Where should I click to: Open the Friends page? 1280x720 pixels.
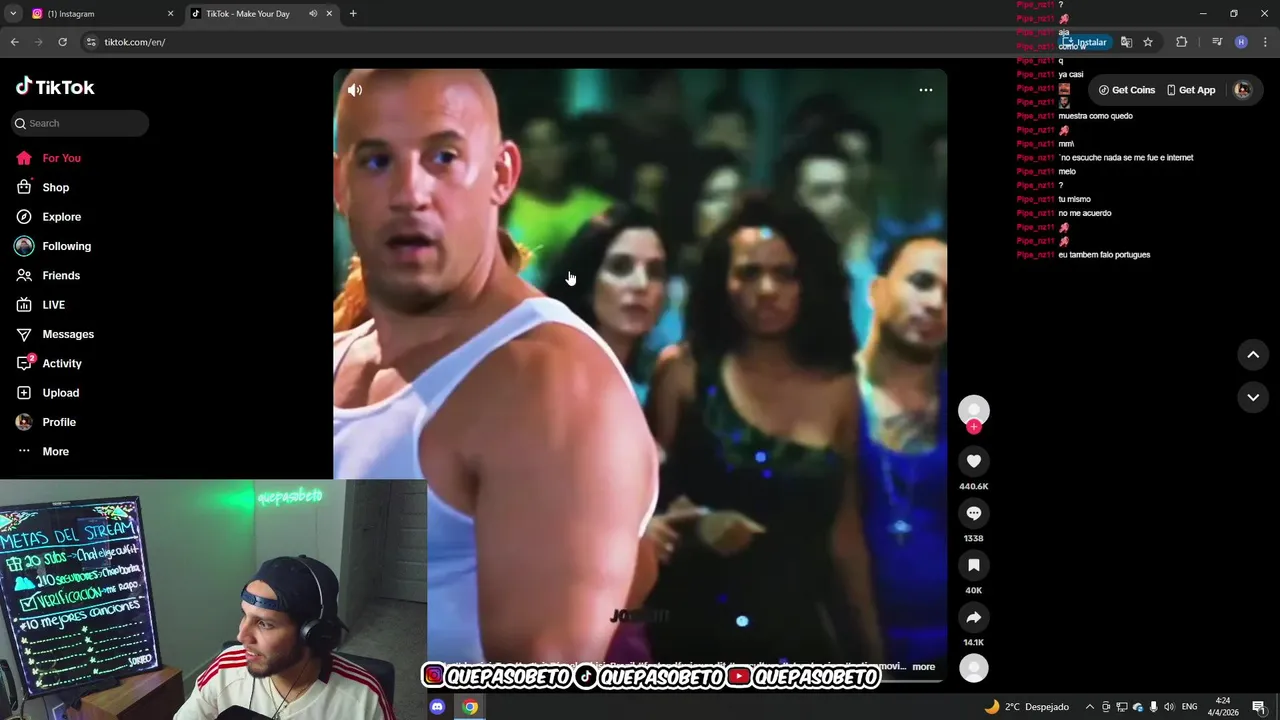tap(48, 275)
